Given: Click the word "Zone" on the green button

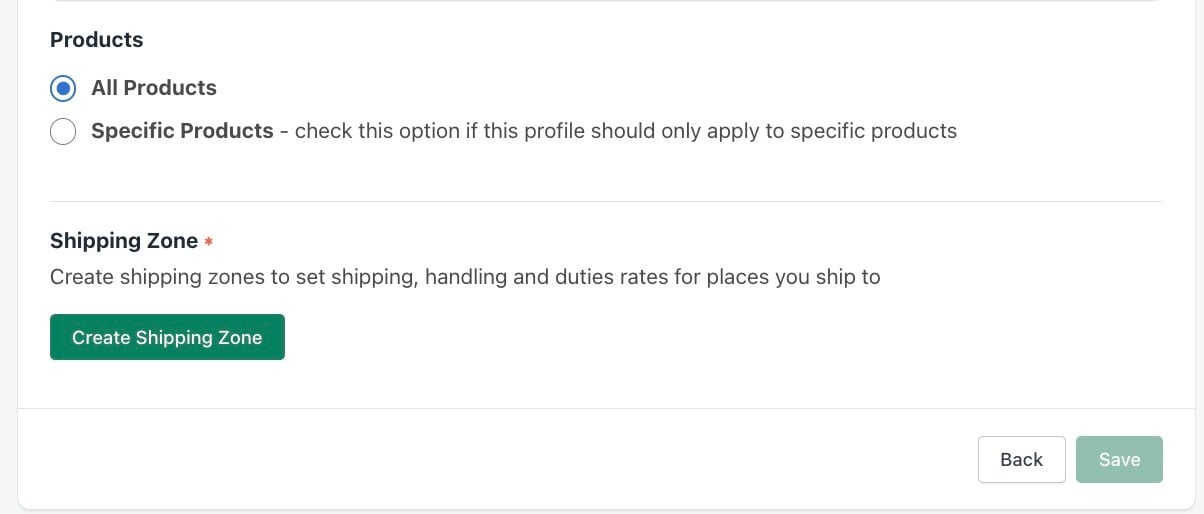Looking at the screenshot, I should click(240, 338).
